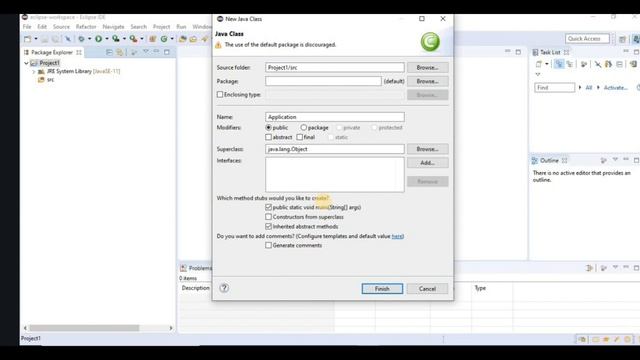This screenshot has height=360, width=640.
Task: Open the Coverage dropdown arrow
Action: point(124,39)
